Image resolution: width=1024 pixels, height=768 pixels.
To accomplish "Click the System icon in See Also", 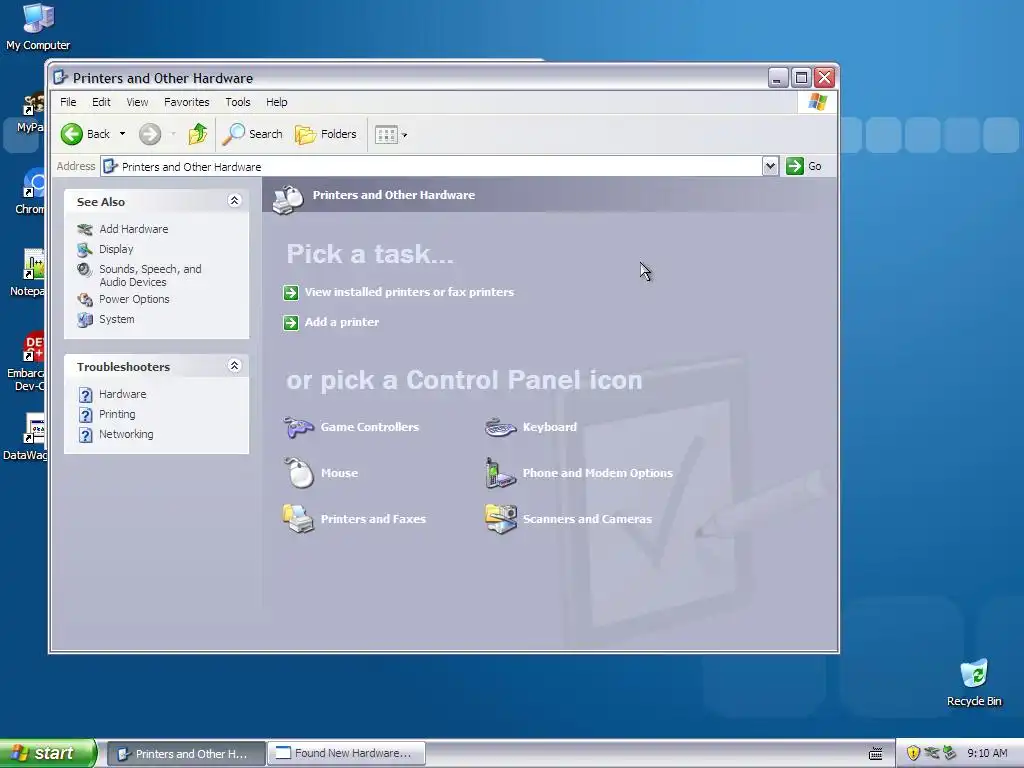I will (85, 319).
